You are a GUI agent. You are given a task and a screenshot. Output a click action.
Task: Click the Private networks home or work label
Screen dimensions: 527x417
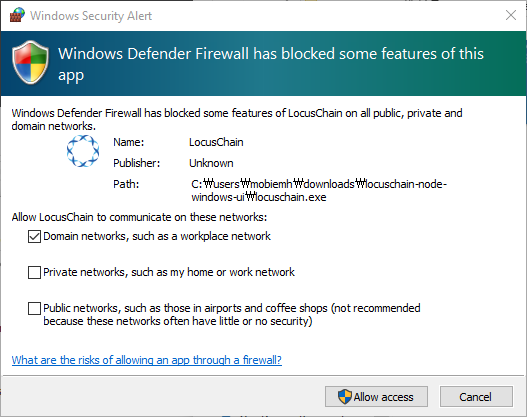[x=169, y=272]
